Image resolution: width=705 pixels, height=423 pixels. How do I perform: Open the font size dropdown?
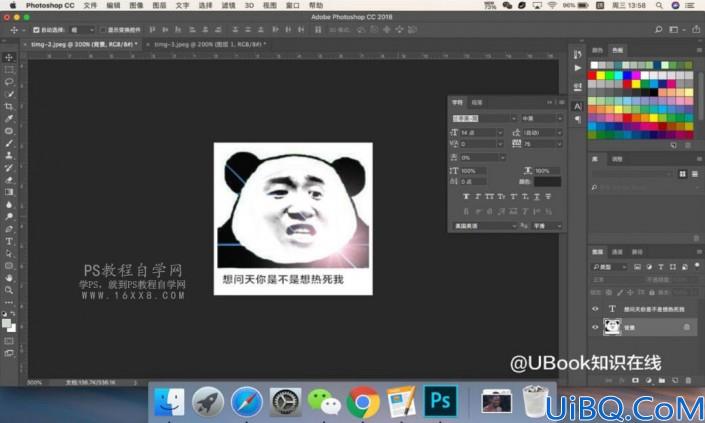click(500, 133)
